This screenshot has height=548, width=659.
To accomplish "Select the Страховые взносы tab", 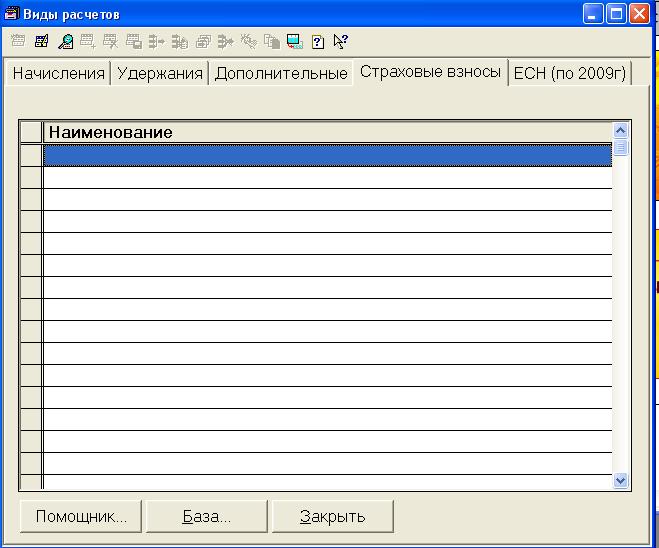I will (430, 73).
